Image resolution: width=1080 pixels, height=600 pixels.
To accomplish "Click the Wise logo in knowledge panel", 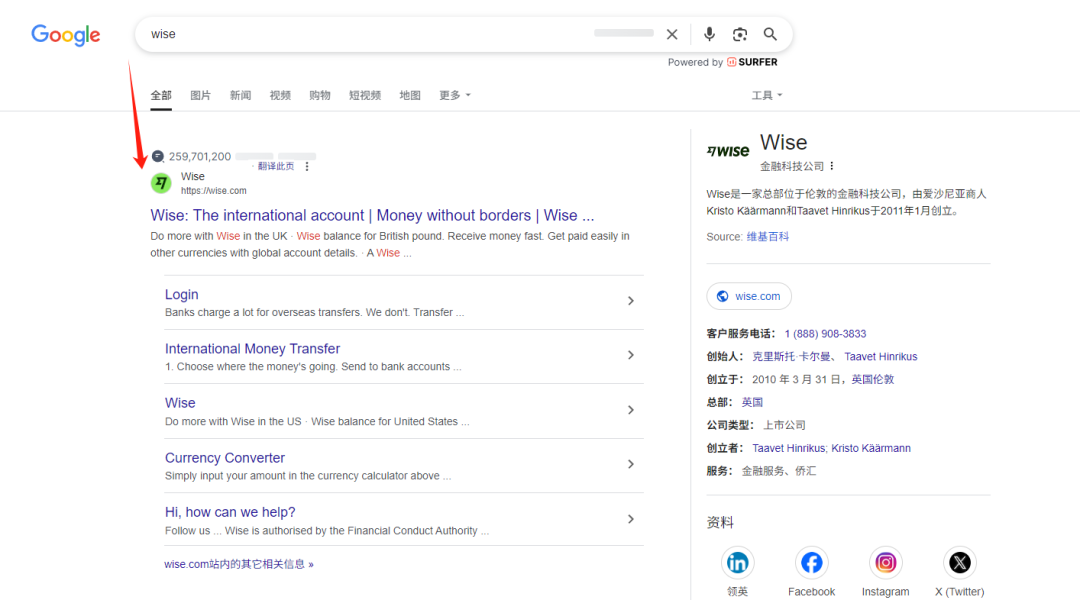I will (x=728, y=151).
